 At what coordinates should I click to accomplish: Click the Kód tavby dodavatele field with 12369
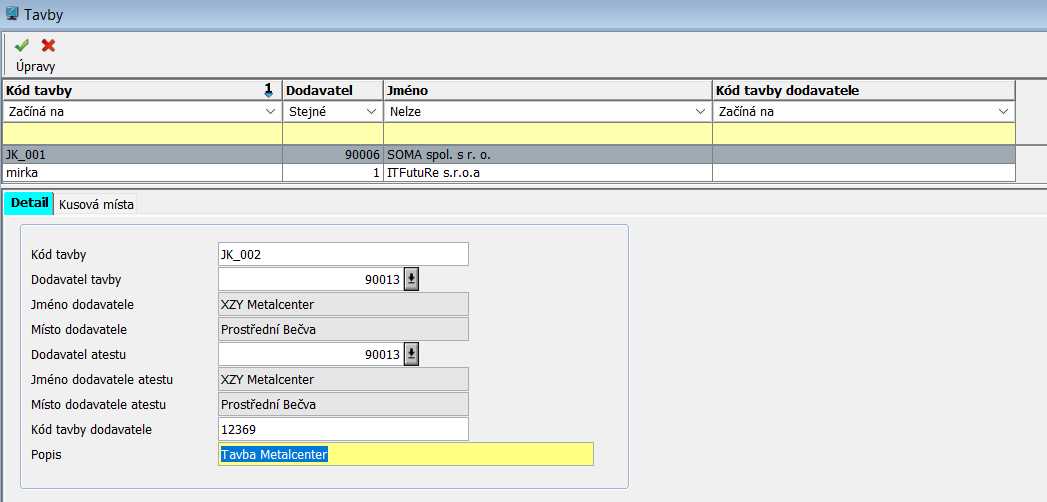tap(342, 429)
